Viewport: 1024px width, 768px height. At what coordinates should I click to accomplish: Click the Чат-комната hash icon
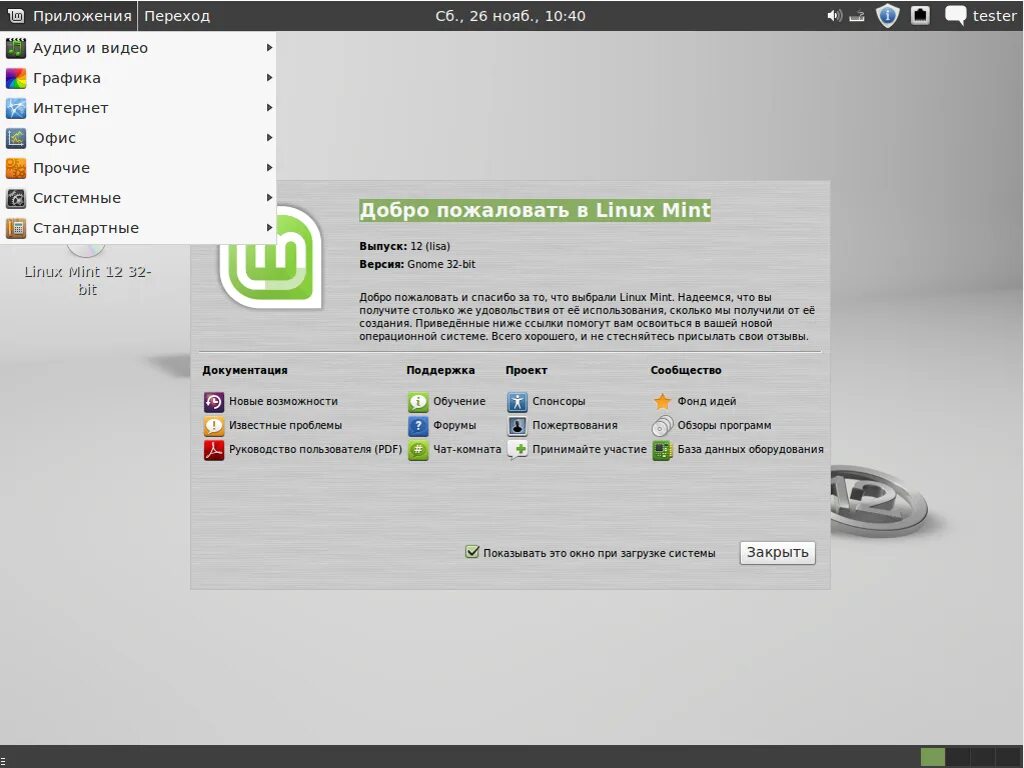pos(418,450)
